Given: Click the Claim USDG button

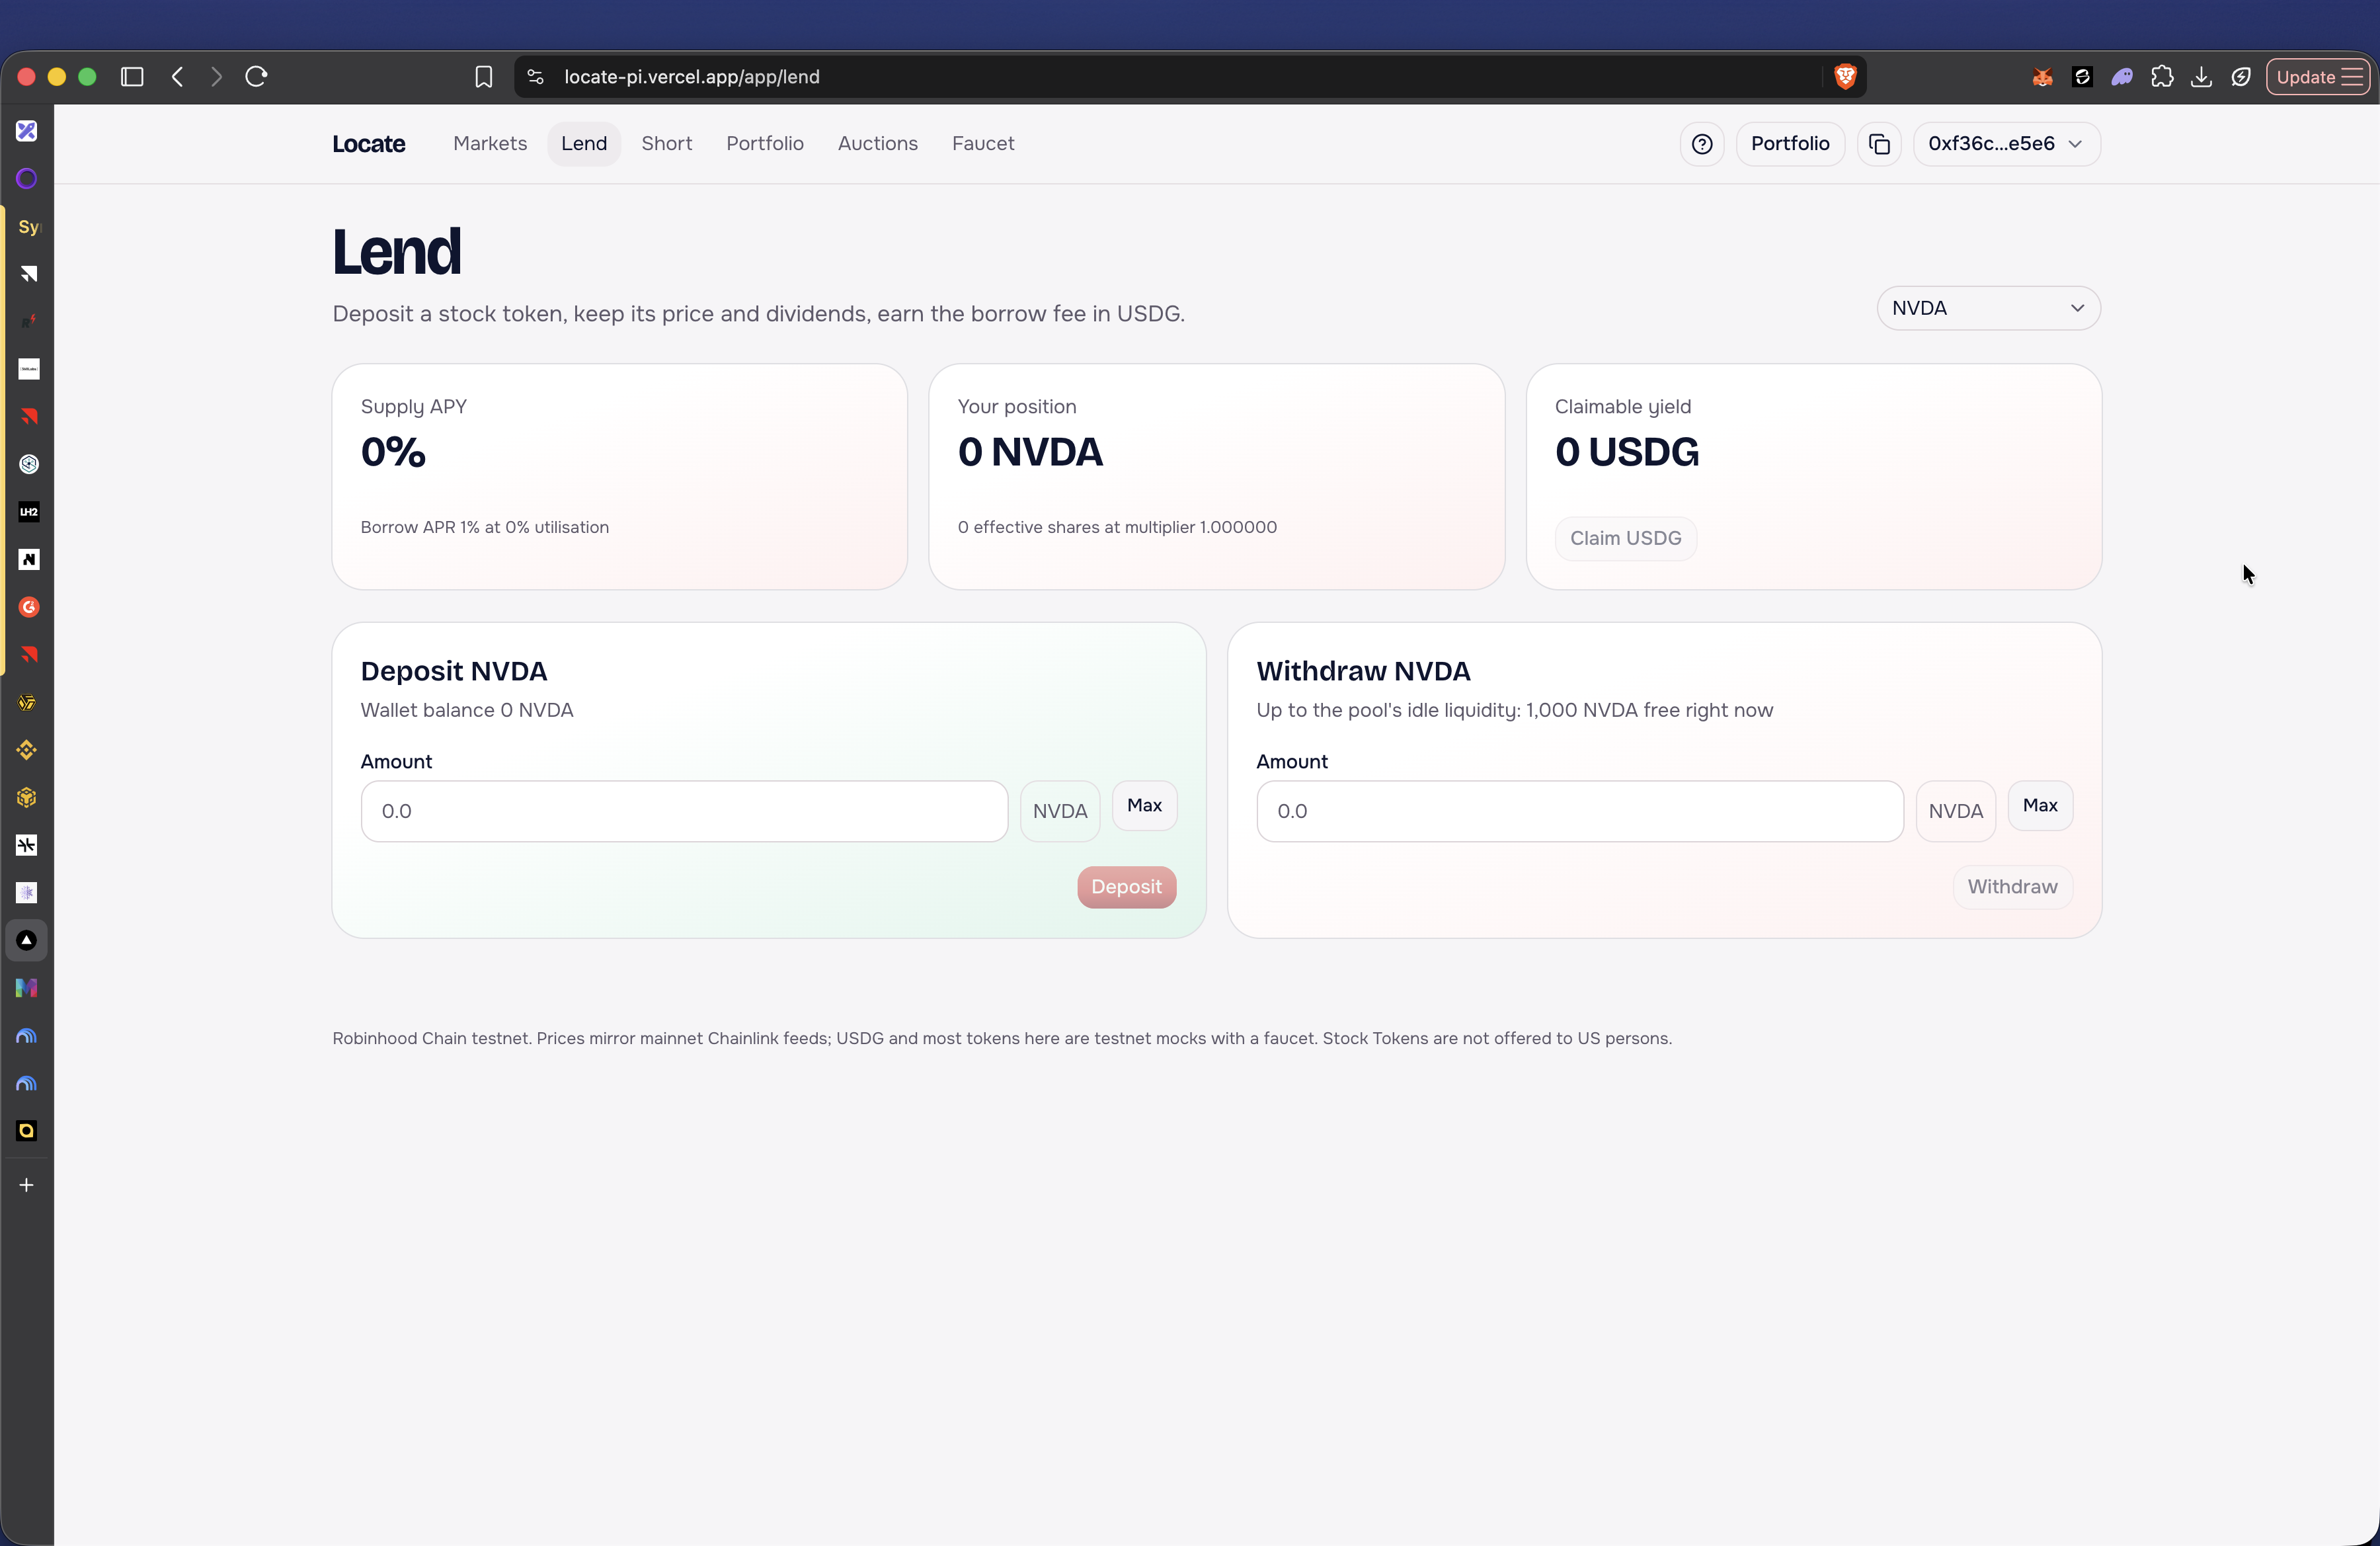Looking at the screenshot, I should click(x=1625, y=538).
